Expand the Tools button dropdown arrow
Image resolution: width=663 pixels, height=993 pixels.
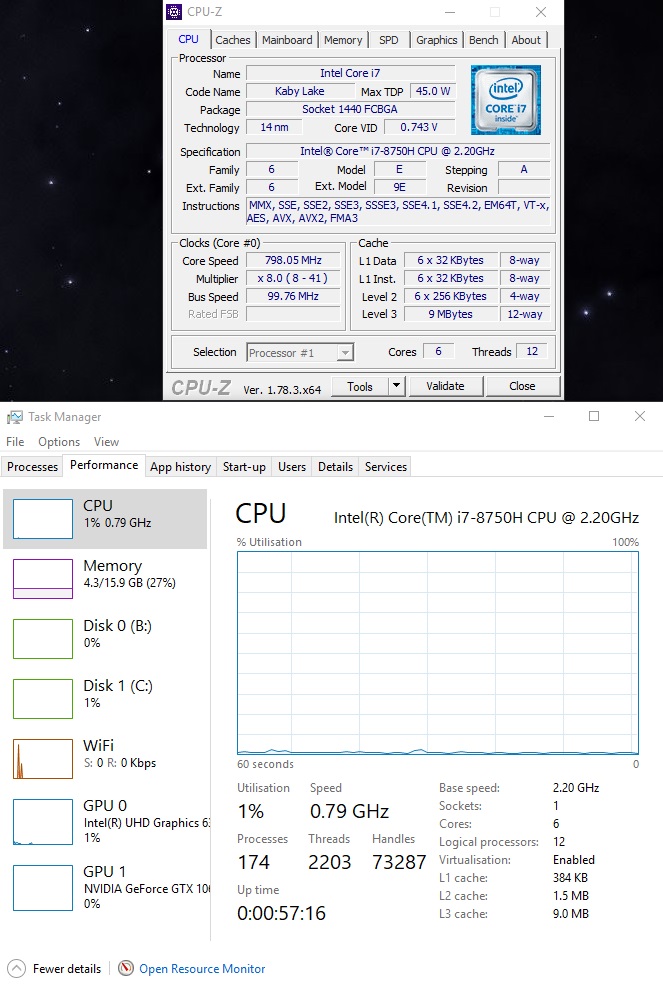[x=396, y=386]
